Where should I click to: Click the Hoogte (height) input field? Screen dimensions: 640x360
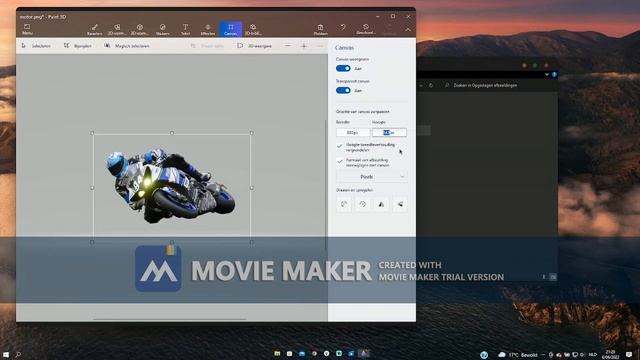pos(389,133)
